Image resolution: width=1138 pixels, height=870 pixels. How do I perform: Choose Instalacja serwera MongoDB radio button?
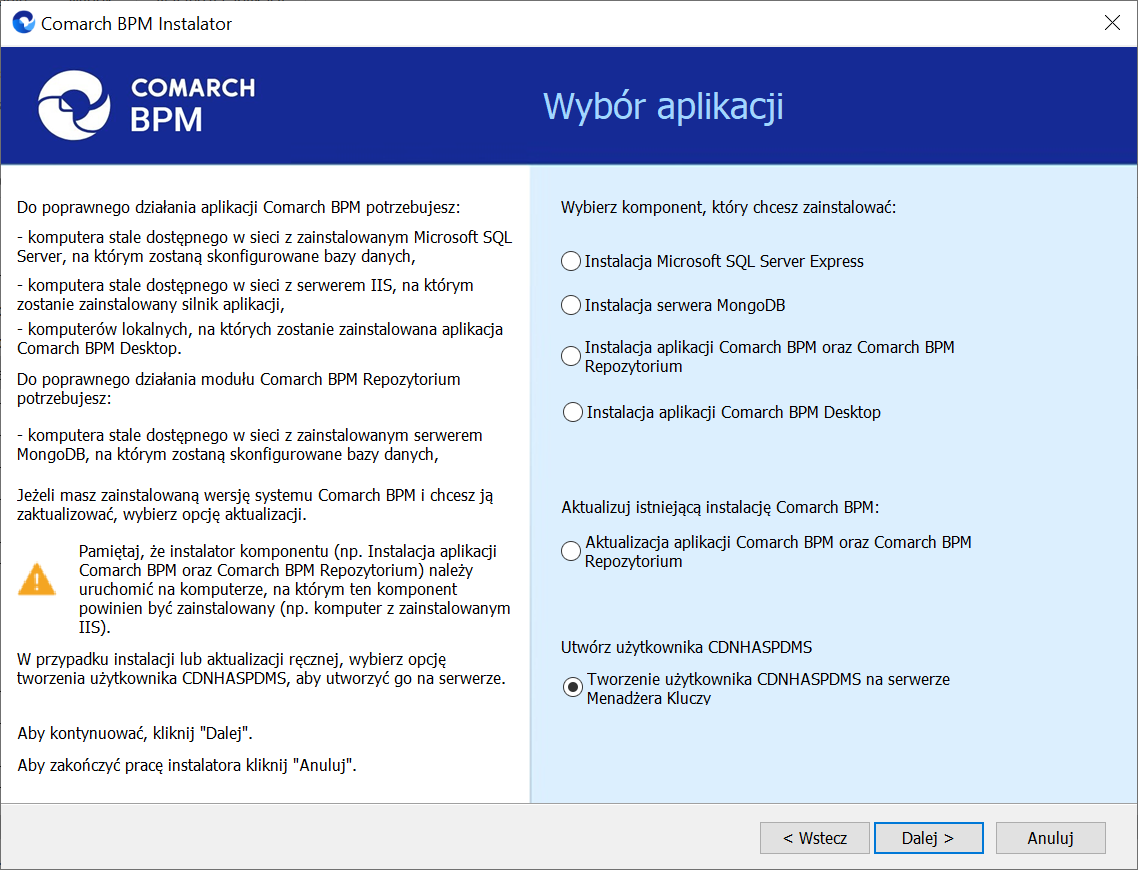tap(571, 305)
